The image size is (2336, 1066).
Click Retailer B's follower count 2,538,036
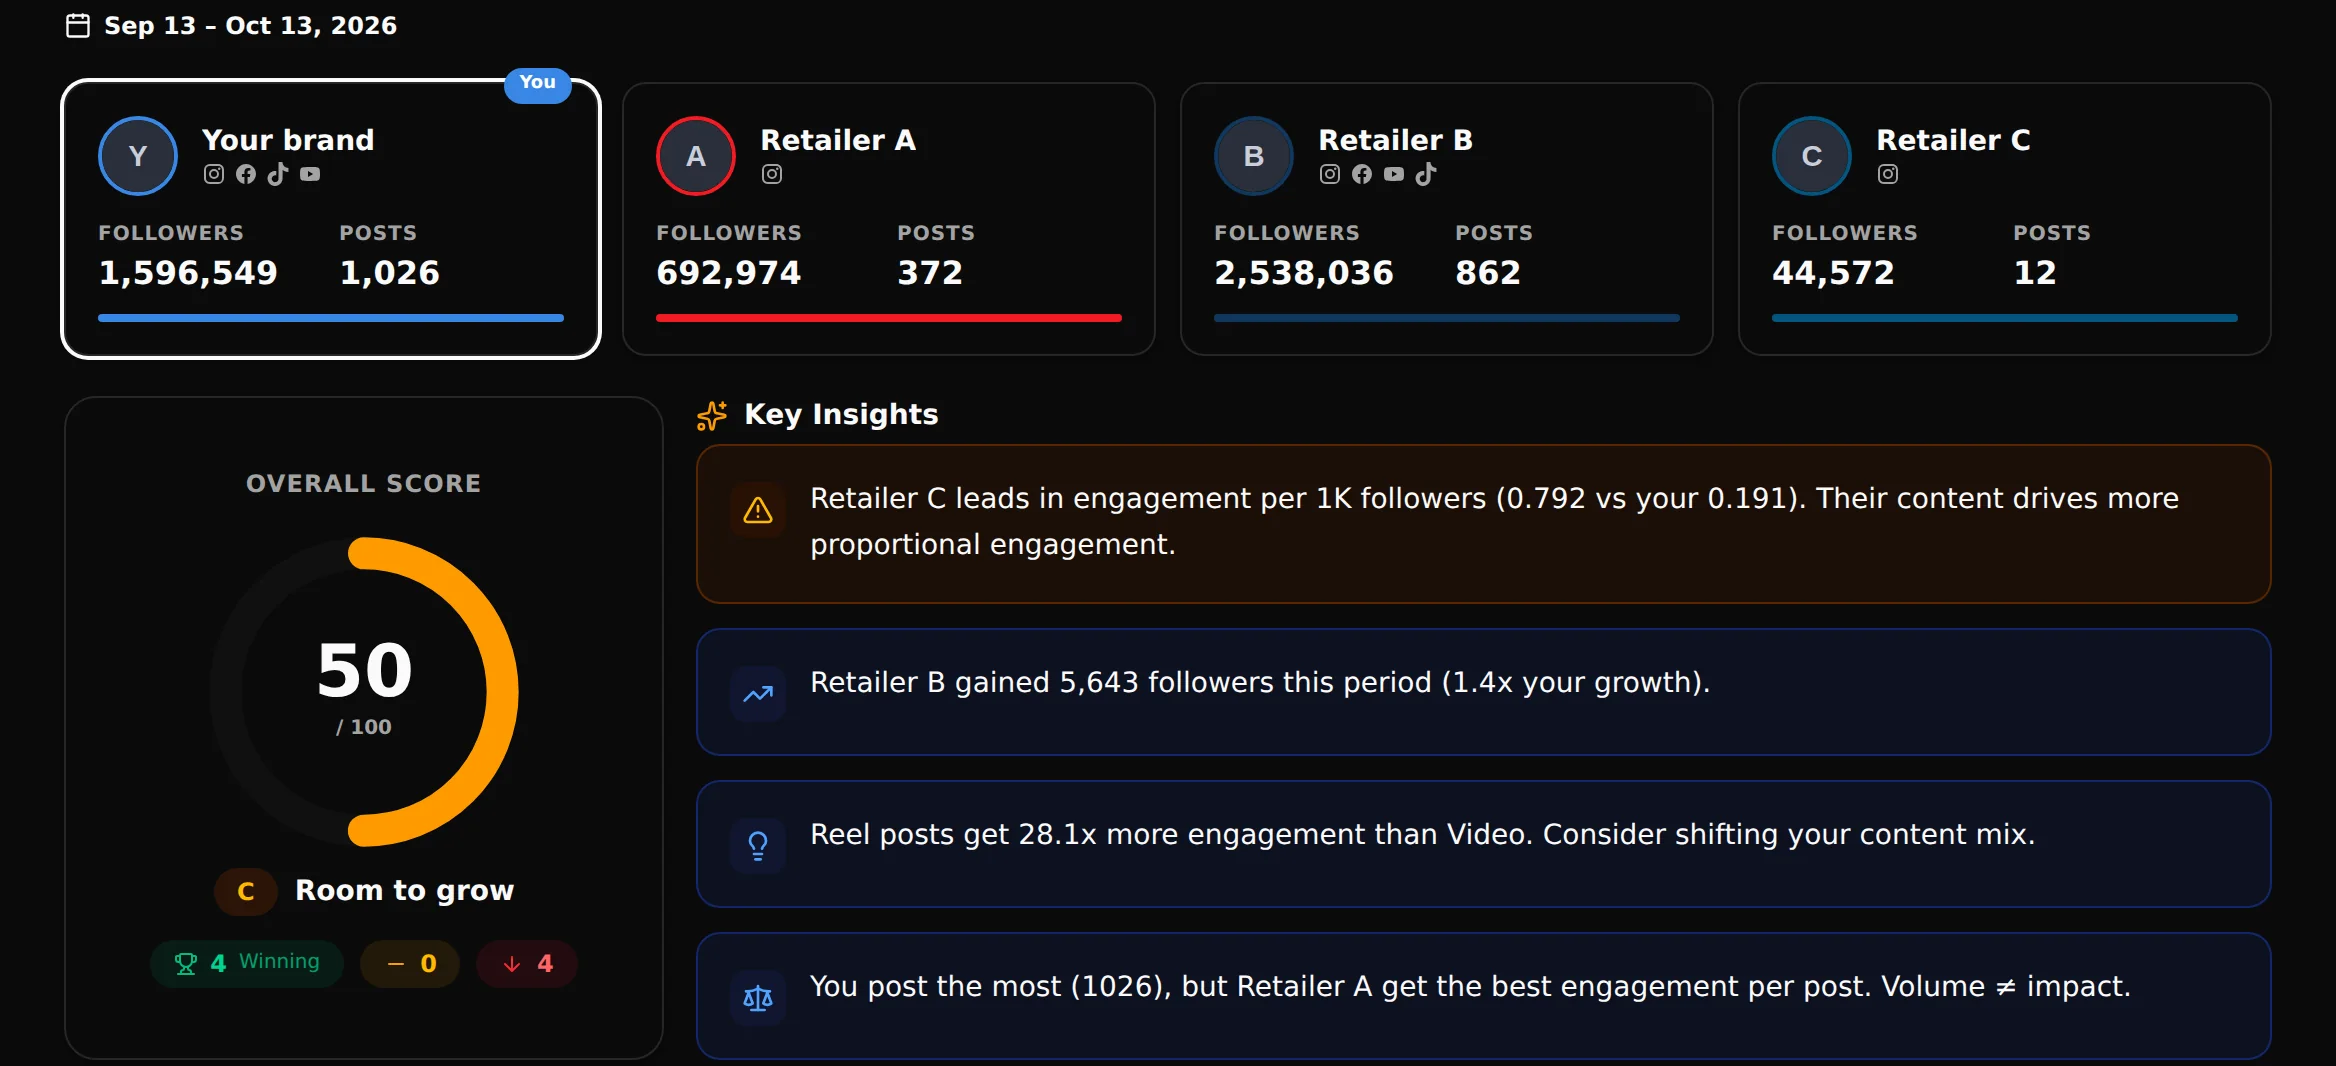[1304, 273]
